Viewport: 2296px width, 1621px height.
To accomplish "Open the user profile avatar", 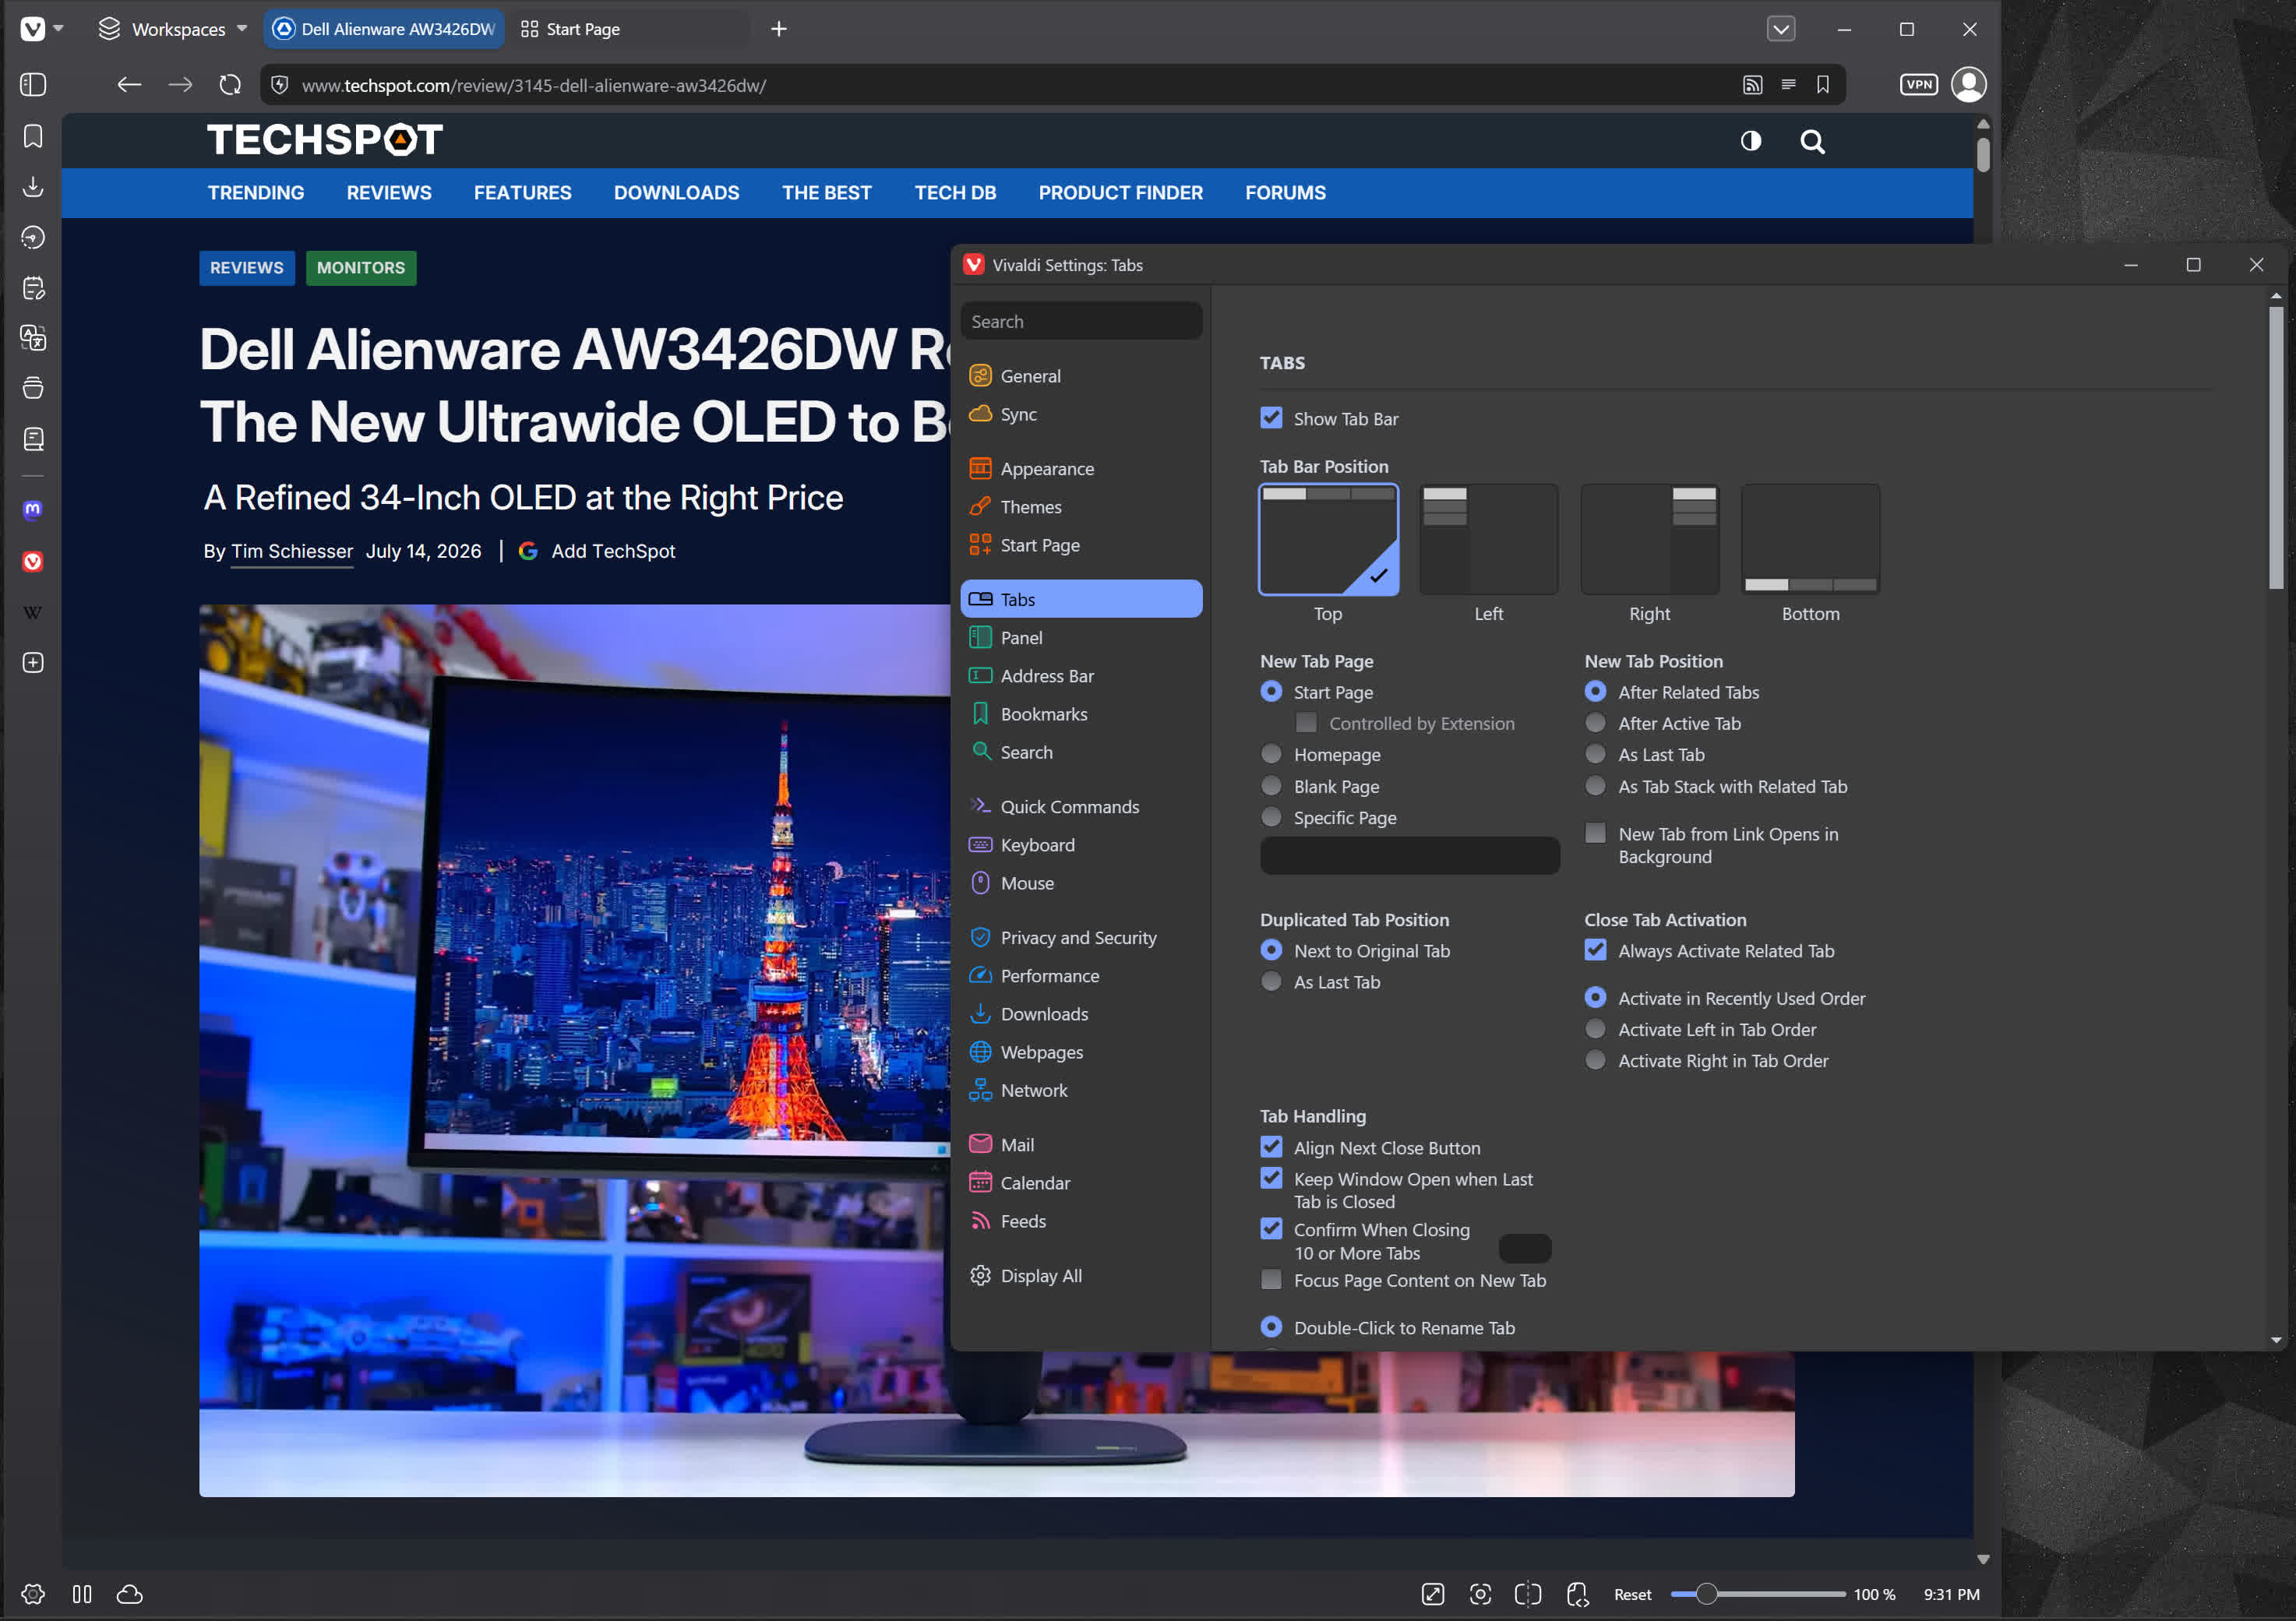I will click(x=1969, y=85).
